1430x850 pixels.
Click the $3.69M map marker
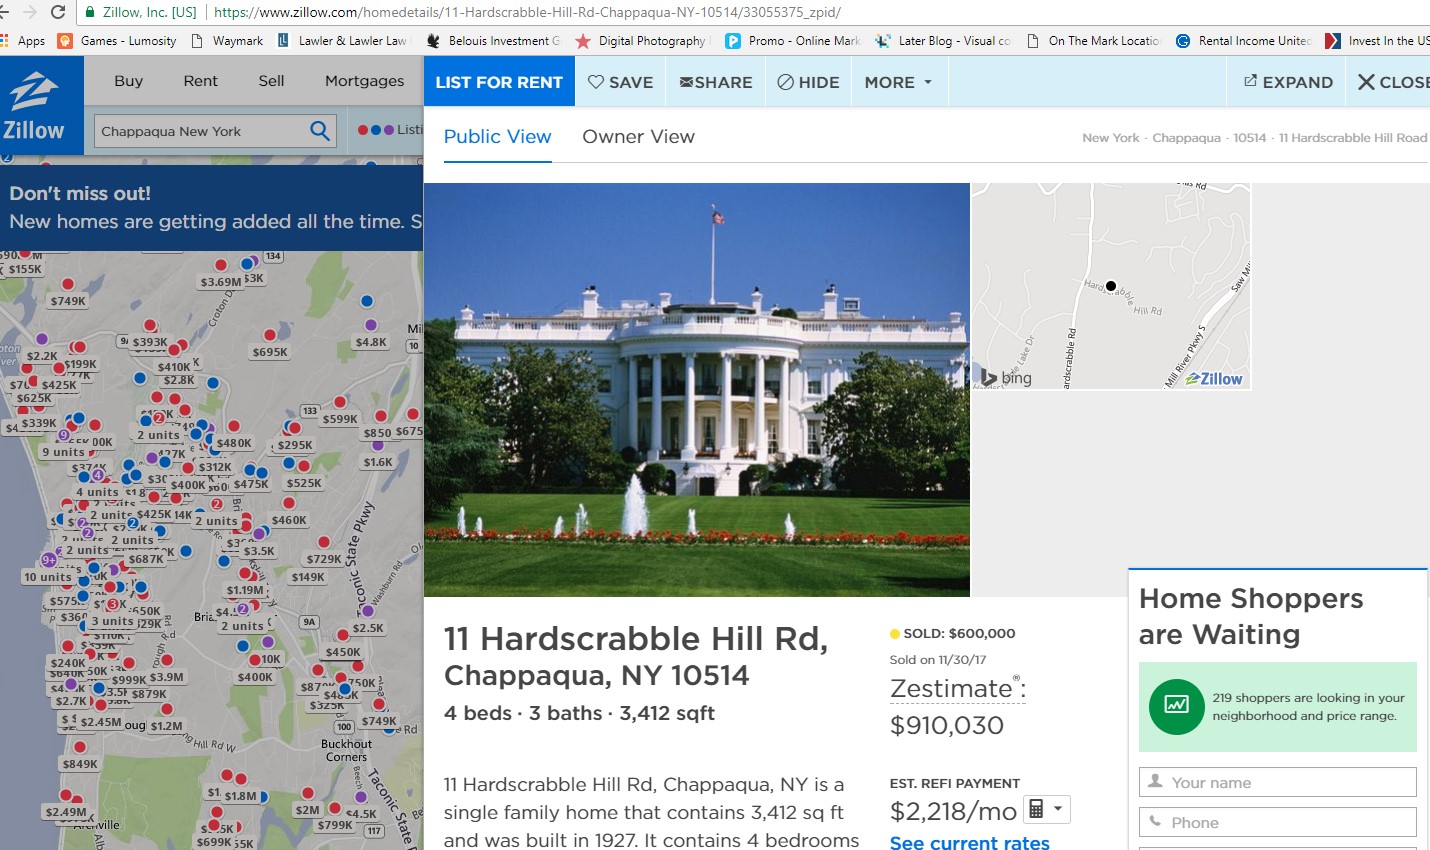[221, 282]
